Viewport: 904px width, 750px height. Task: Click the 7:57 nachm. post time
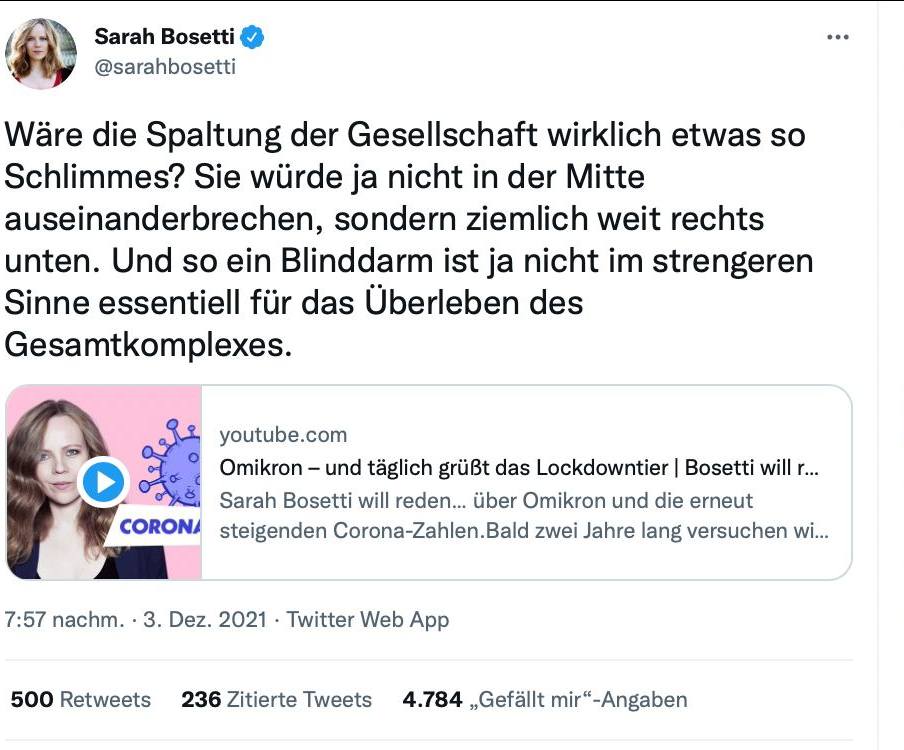[x=63, y=620]
